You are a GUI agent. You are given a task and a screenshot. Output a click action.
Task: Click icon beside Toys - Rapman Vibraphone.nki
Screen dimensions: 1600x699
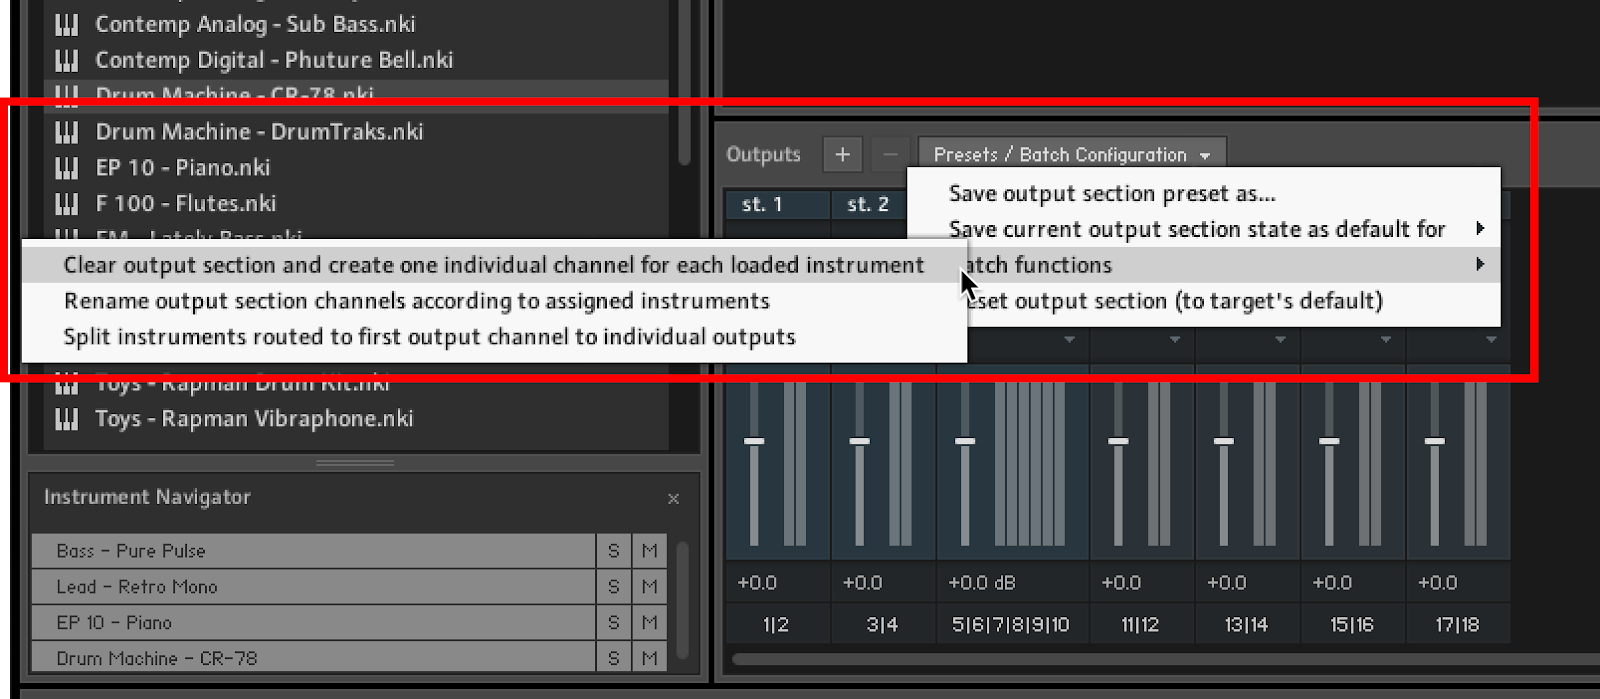pos(66,419)
